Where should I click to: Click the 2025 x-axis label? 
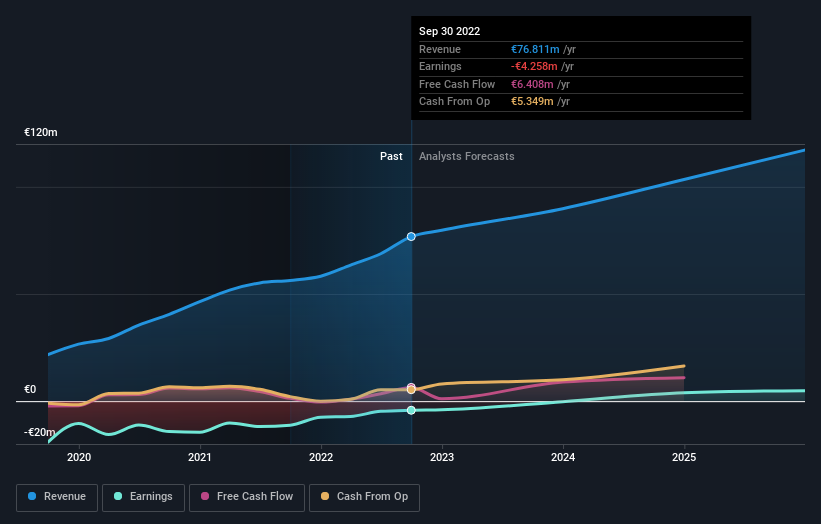(684, 458)
